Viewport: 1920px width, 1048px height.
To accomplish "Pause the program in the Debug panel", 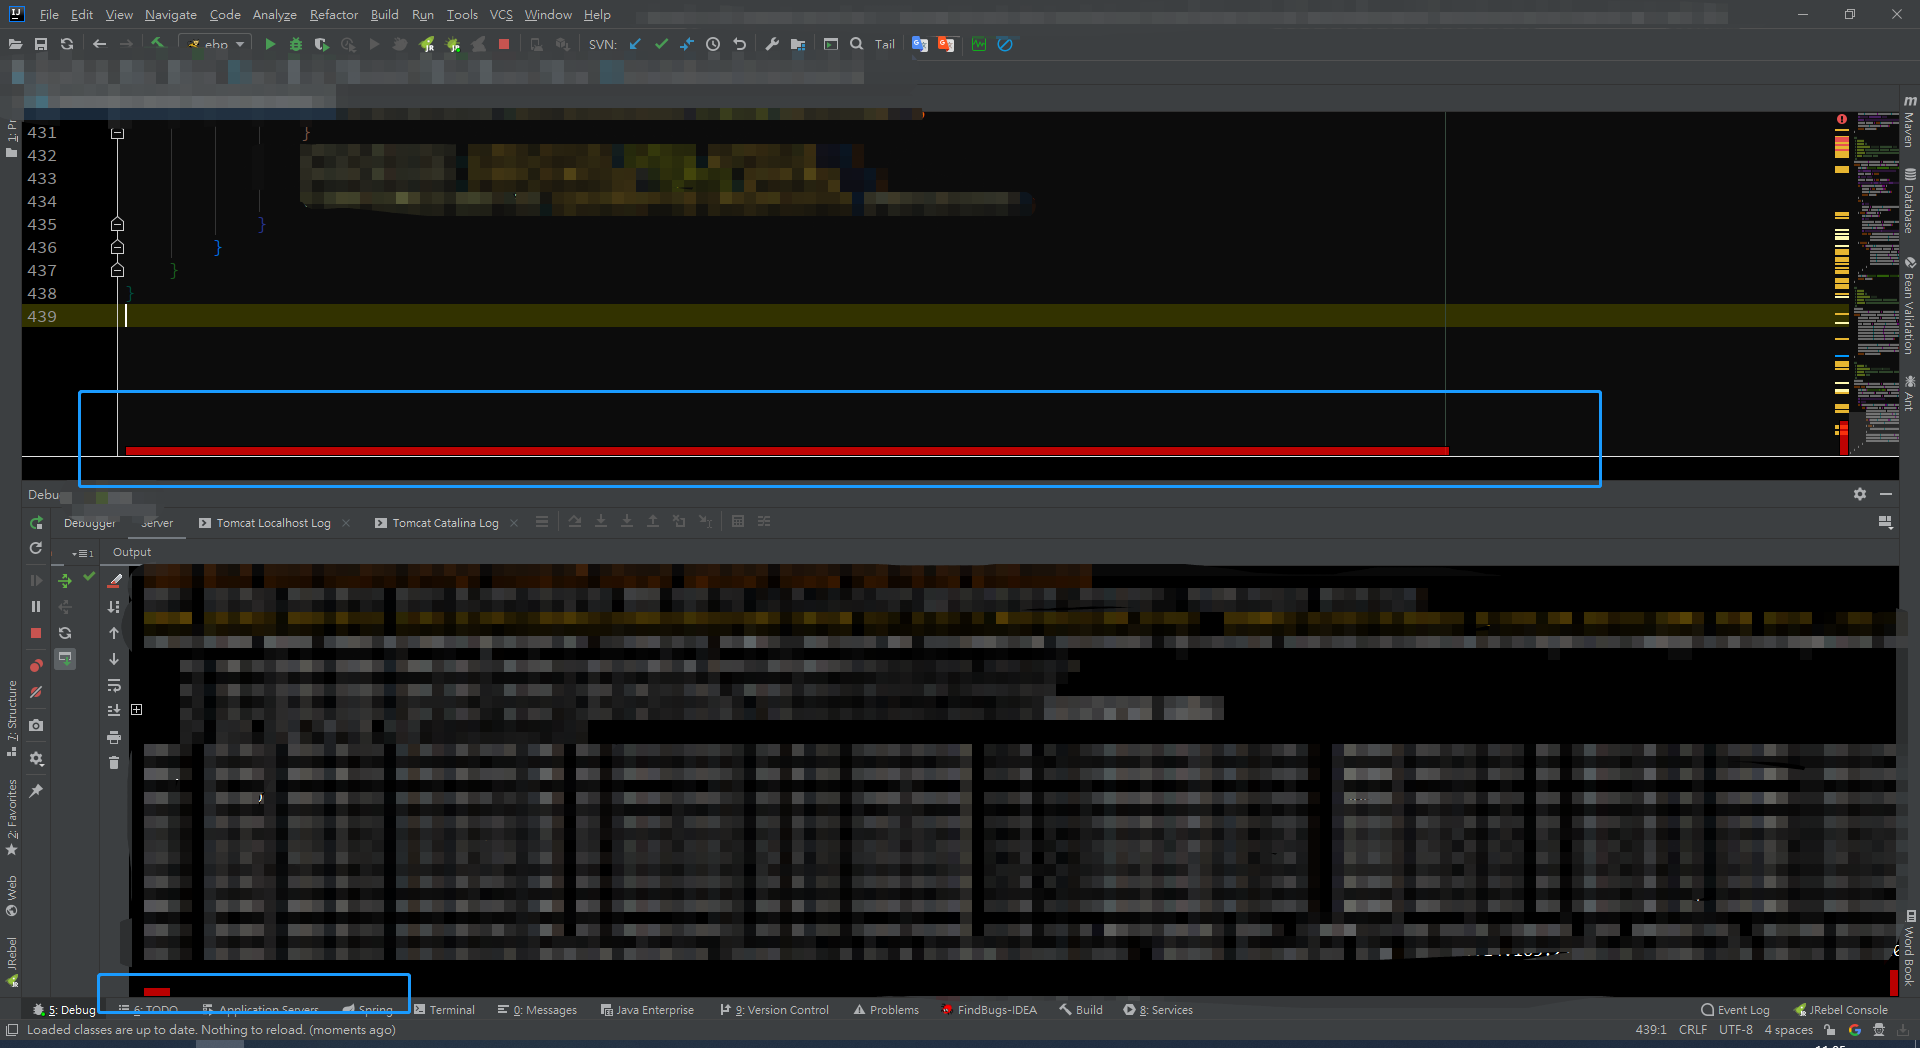I will (x=36, y=607).
